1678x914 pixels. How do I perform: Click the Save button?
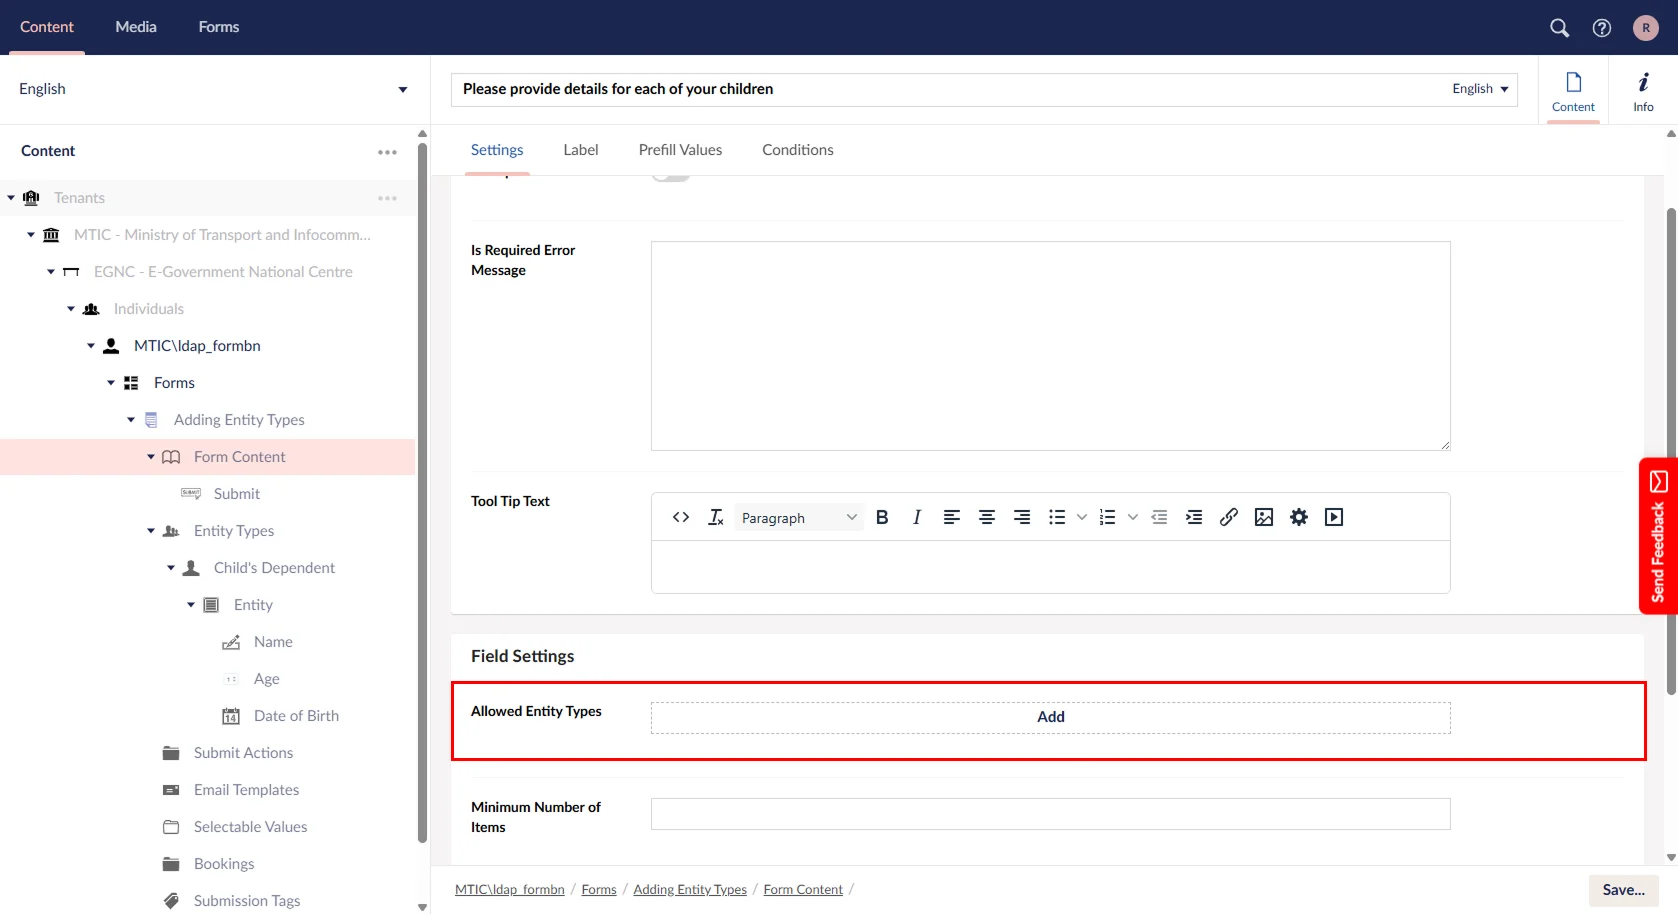coord(1622,890)
